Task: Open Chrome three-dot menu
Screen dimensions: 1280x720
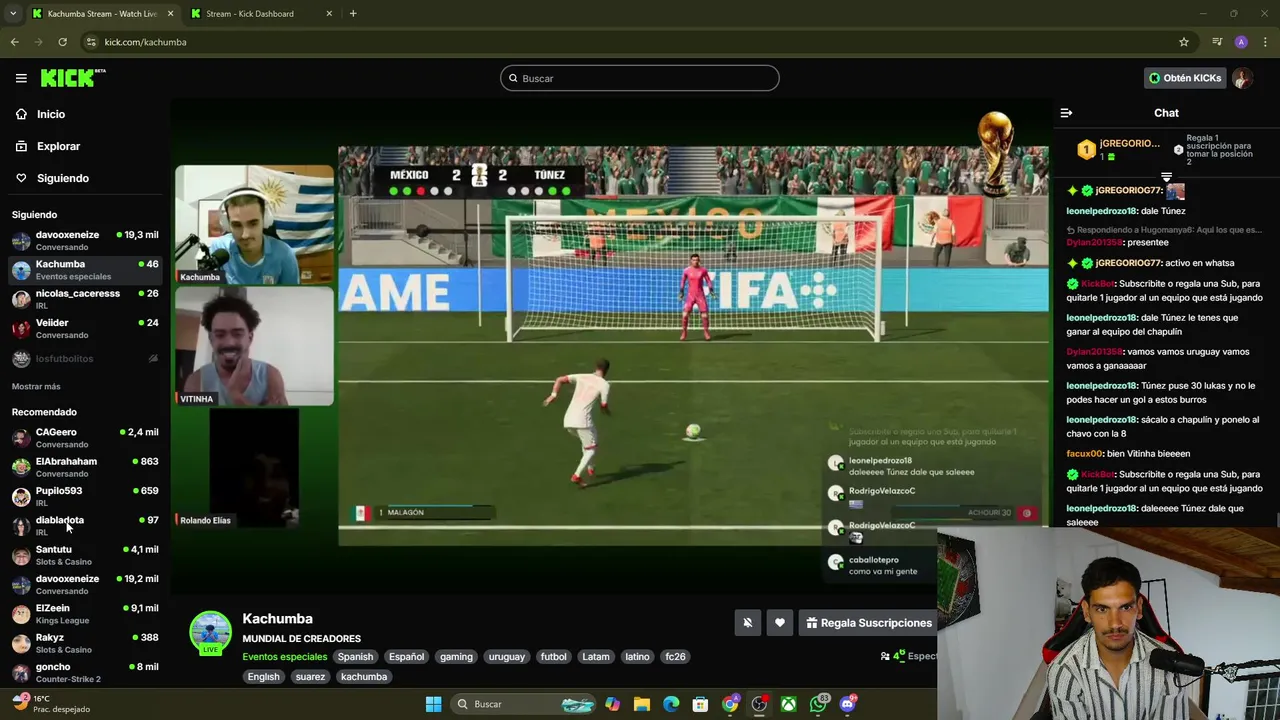Action: pos(1265,42)
